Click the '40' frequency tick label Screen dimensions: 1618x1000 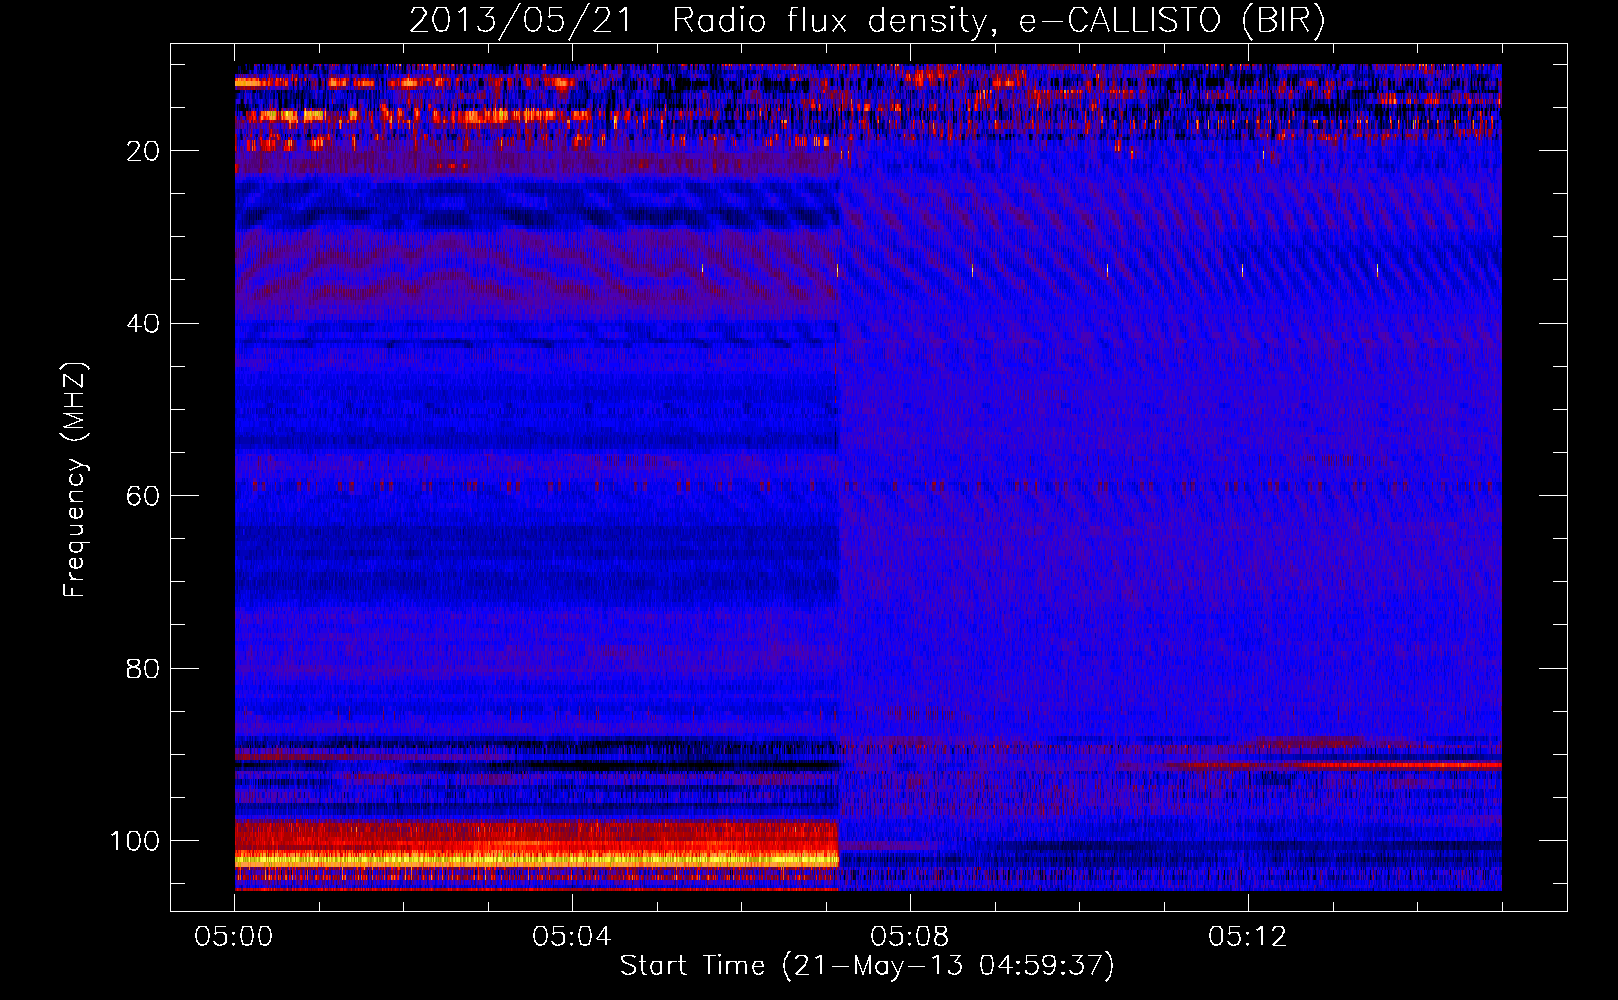pos(143,324)
